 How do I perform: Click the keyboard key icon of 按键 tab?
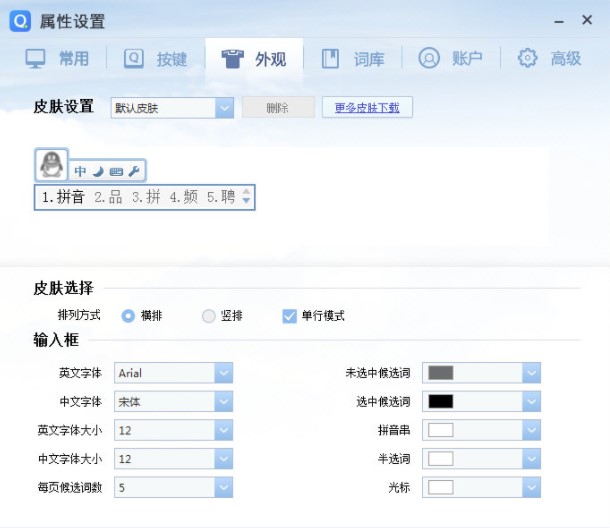tap(134, 59)
